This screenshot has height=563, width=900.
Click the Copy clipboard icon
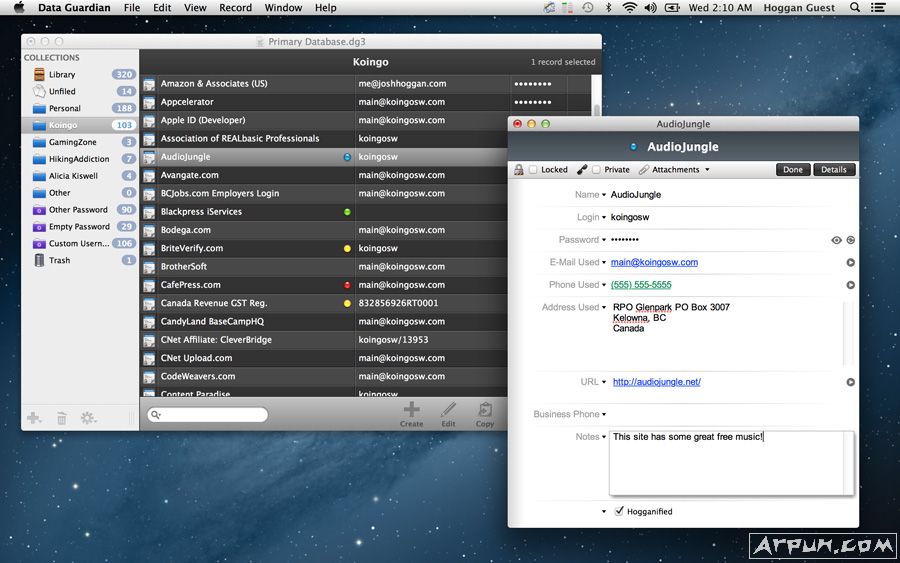(x=485, y=410)
